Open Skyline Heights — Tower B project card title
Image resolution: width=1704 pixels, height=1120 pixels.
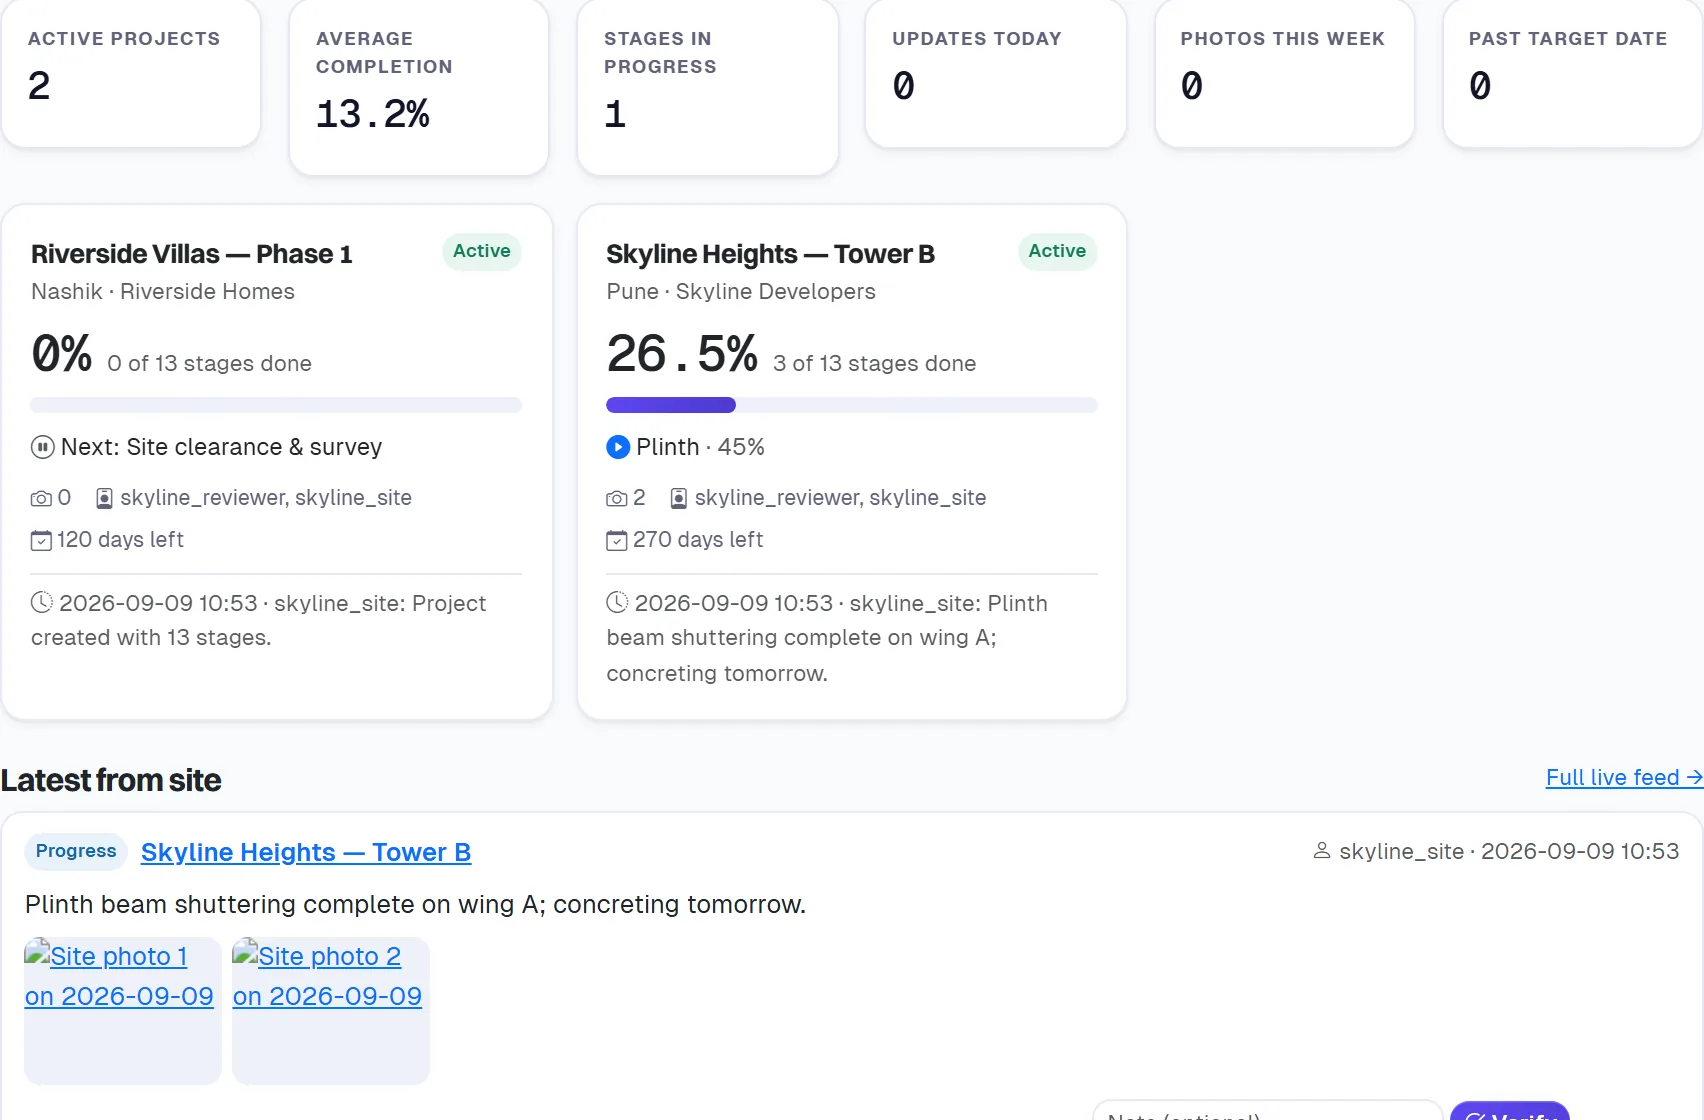click(x=771, y=254)
